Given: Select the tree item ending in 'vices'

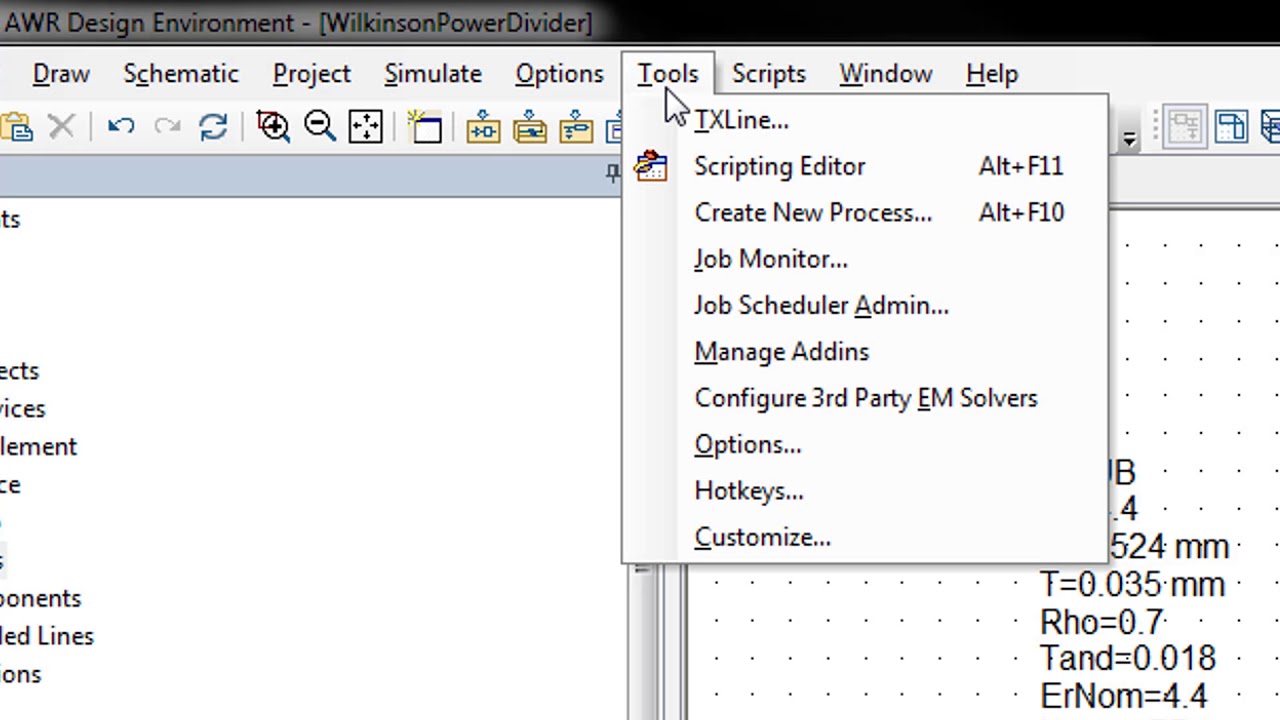Looking at the screenshot, I should 22,409.
